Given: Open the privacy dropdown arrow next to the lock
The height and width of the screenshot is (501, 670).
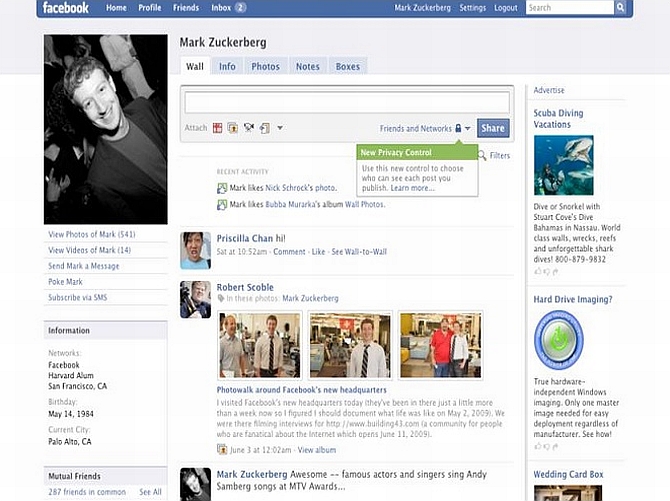Looking at the screenshot, I should click(x=467, y=128).
